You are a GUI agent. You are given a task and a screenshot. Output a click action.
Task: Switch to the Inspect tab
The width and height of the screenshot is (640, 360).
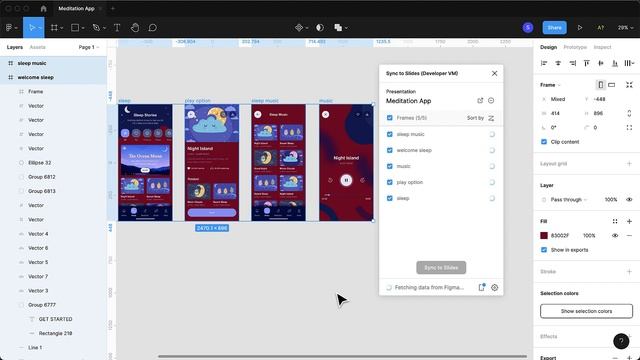(602, 47)
